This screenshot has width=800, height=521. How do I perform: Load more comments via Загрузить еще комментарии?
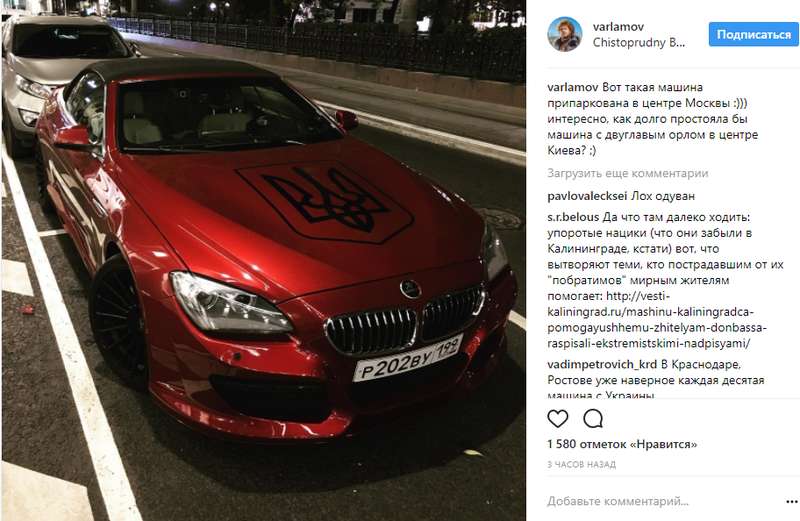click(x=628, y=173)
